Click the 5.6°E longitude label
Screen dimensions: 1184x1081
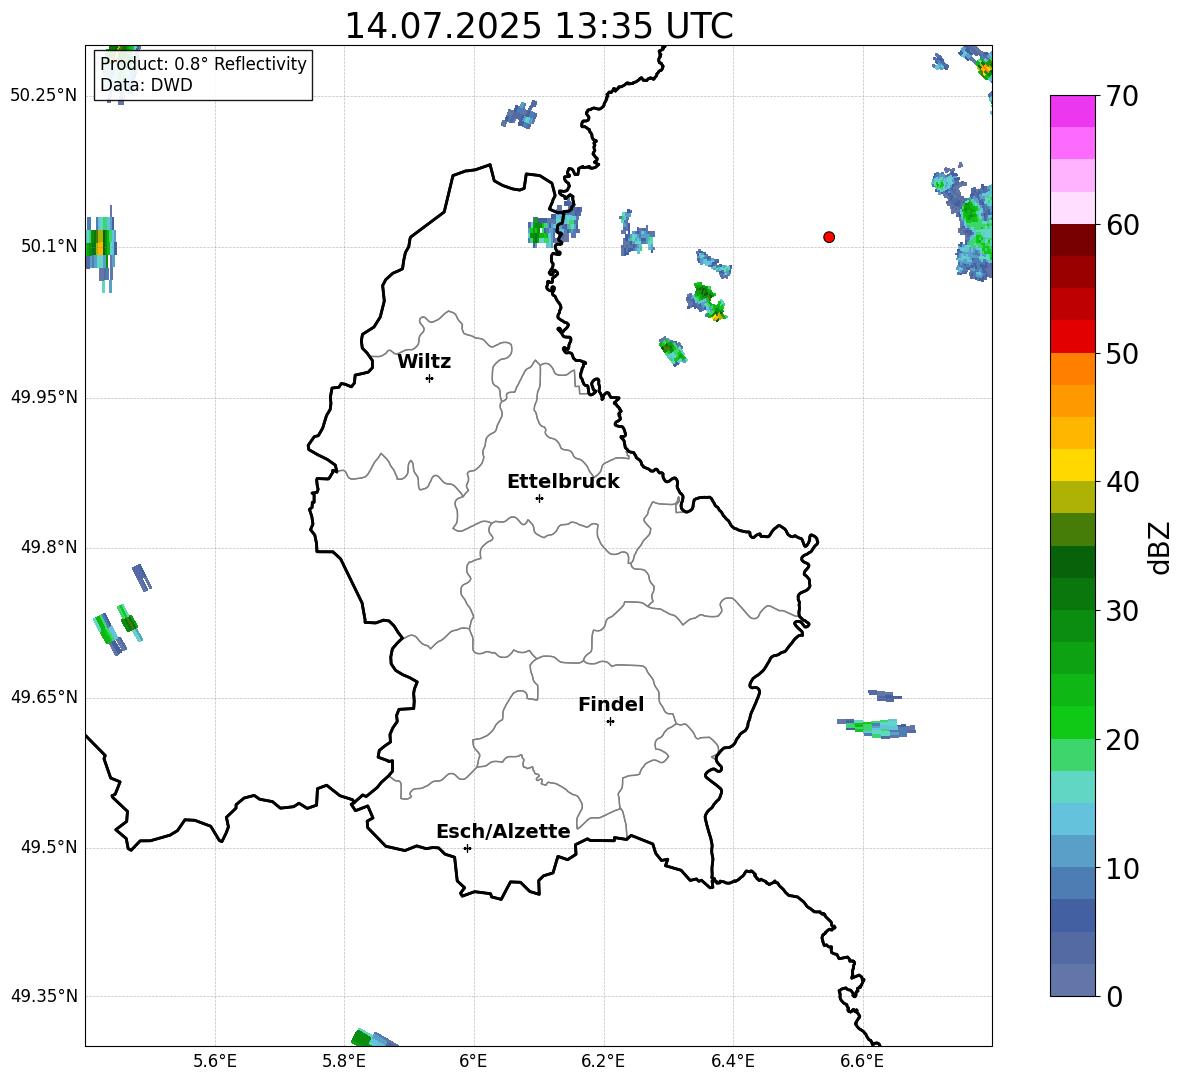click(215, 1061)
